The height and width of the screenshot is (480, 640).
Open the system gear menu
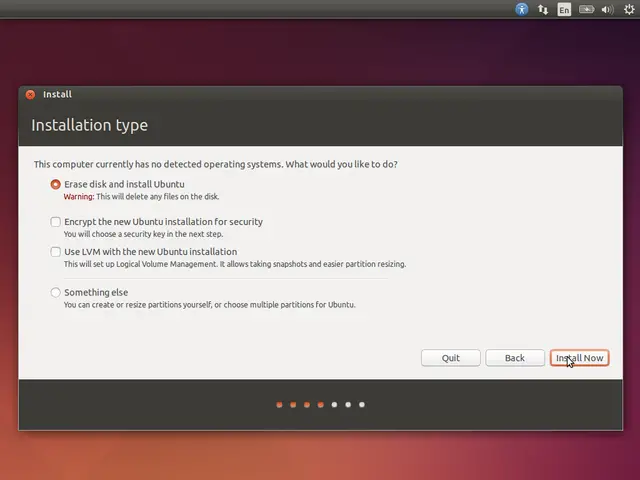[629, 9]
